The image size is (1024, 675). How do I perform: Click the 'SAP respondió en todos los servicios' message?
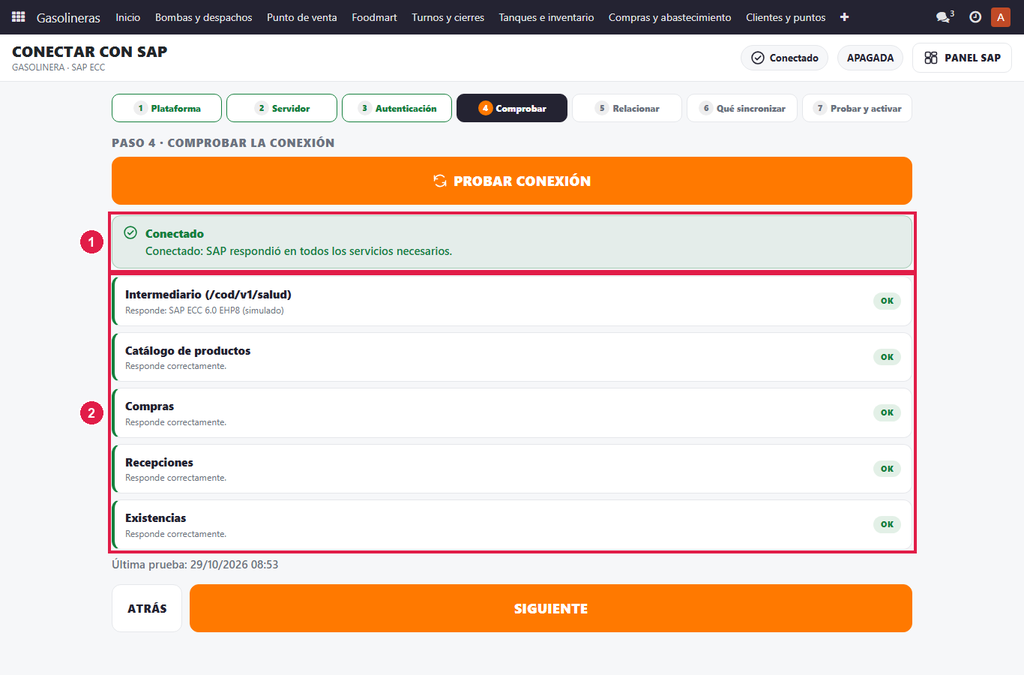298,251
